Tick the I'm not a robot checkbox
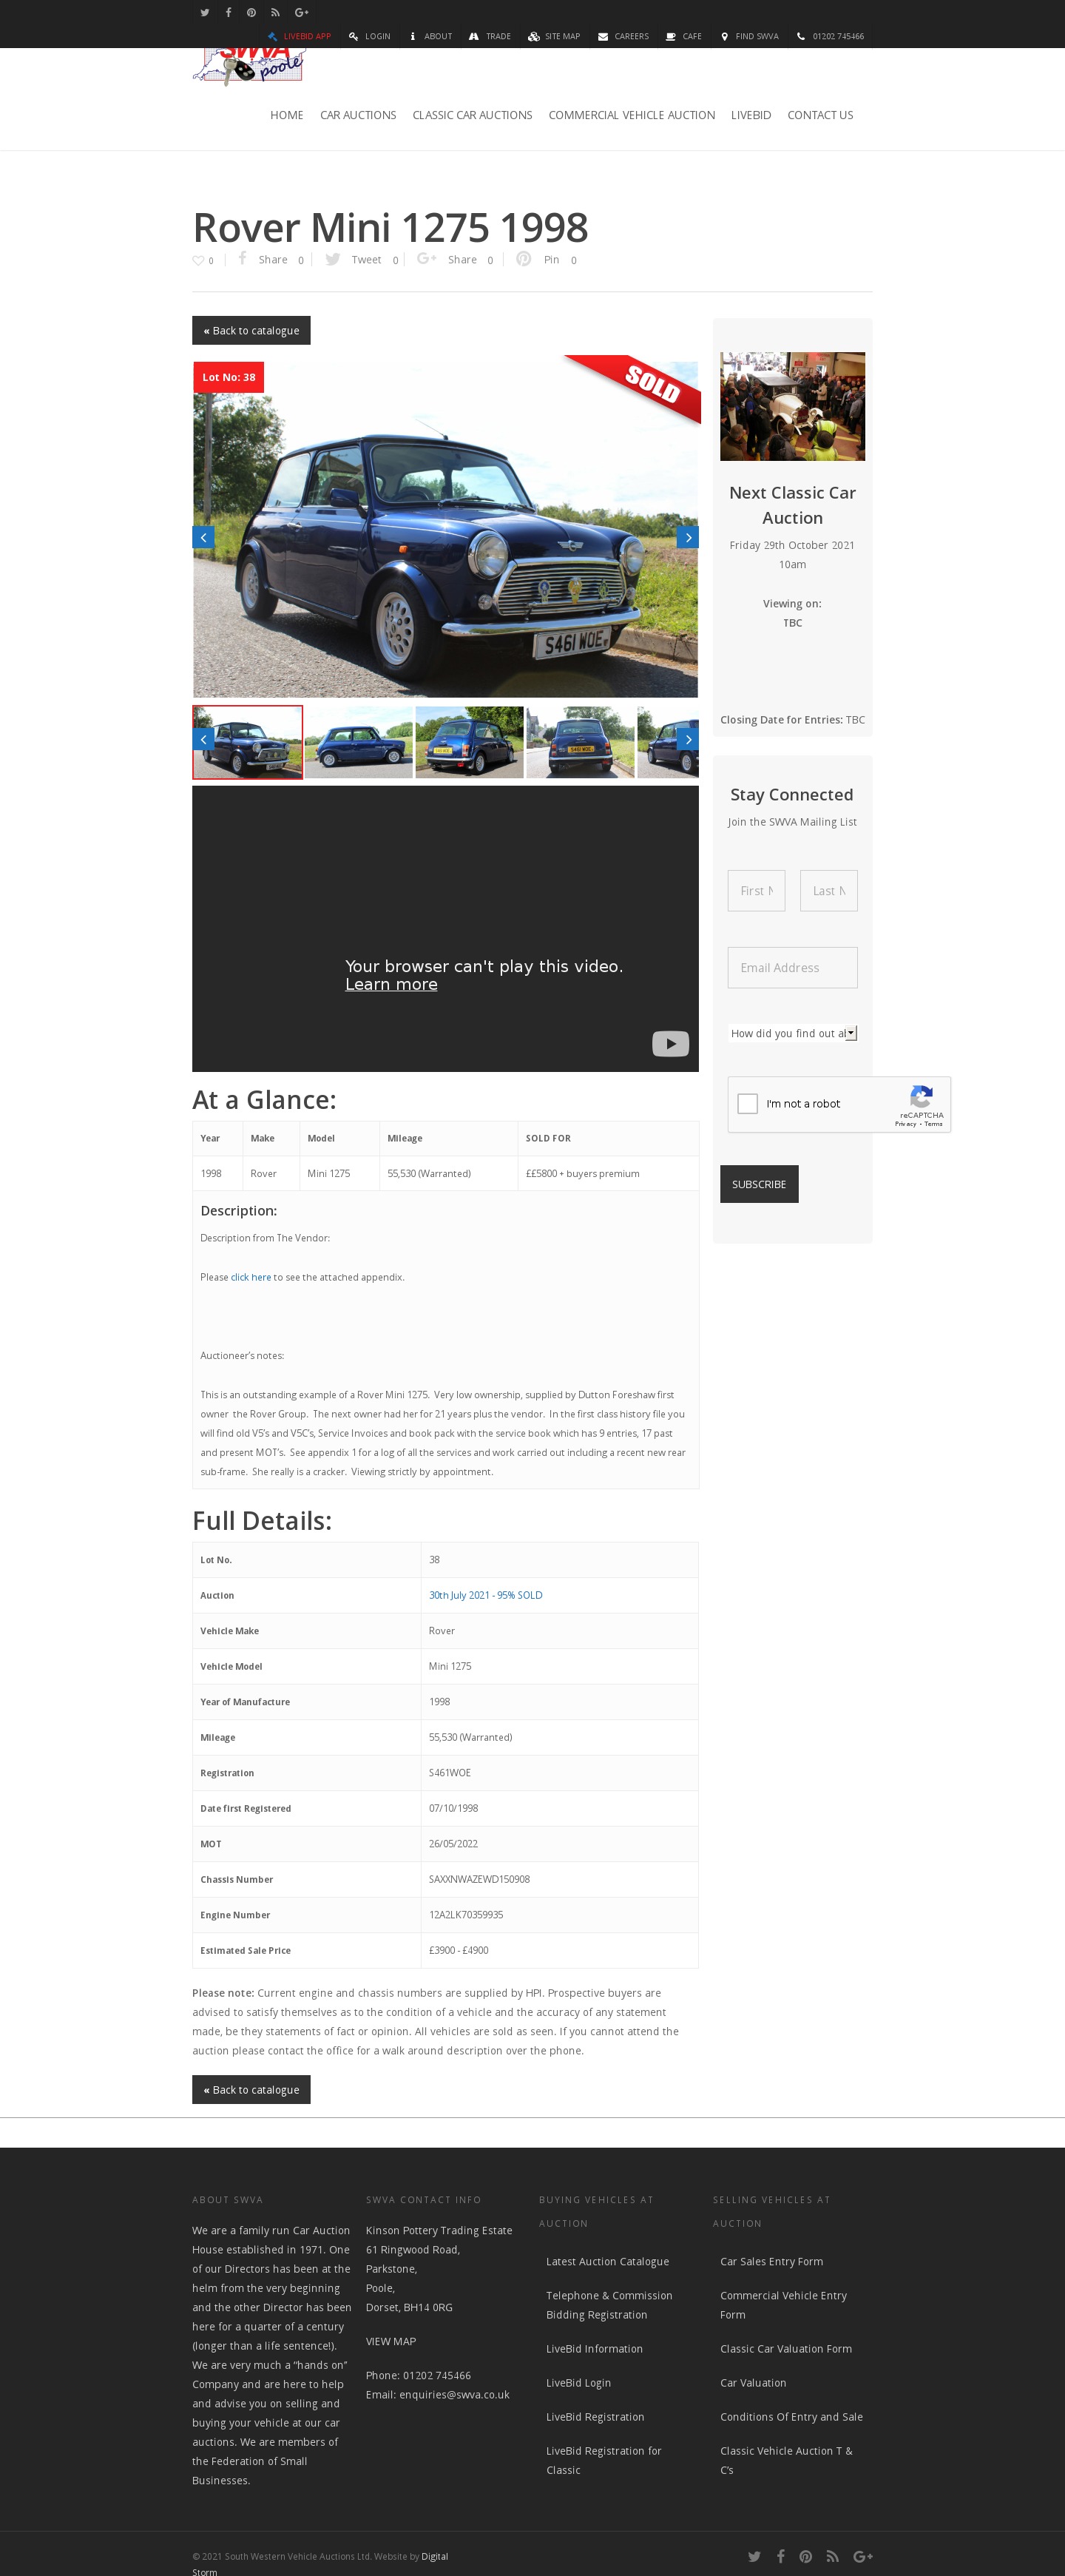Screen dimensions: 1065x2576 [x=747, y=1103]
